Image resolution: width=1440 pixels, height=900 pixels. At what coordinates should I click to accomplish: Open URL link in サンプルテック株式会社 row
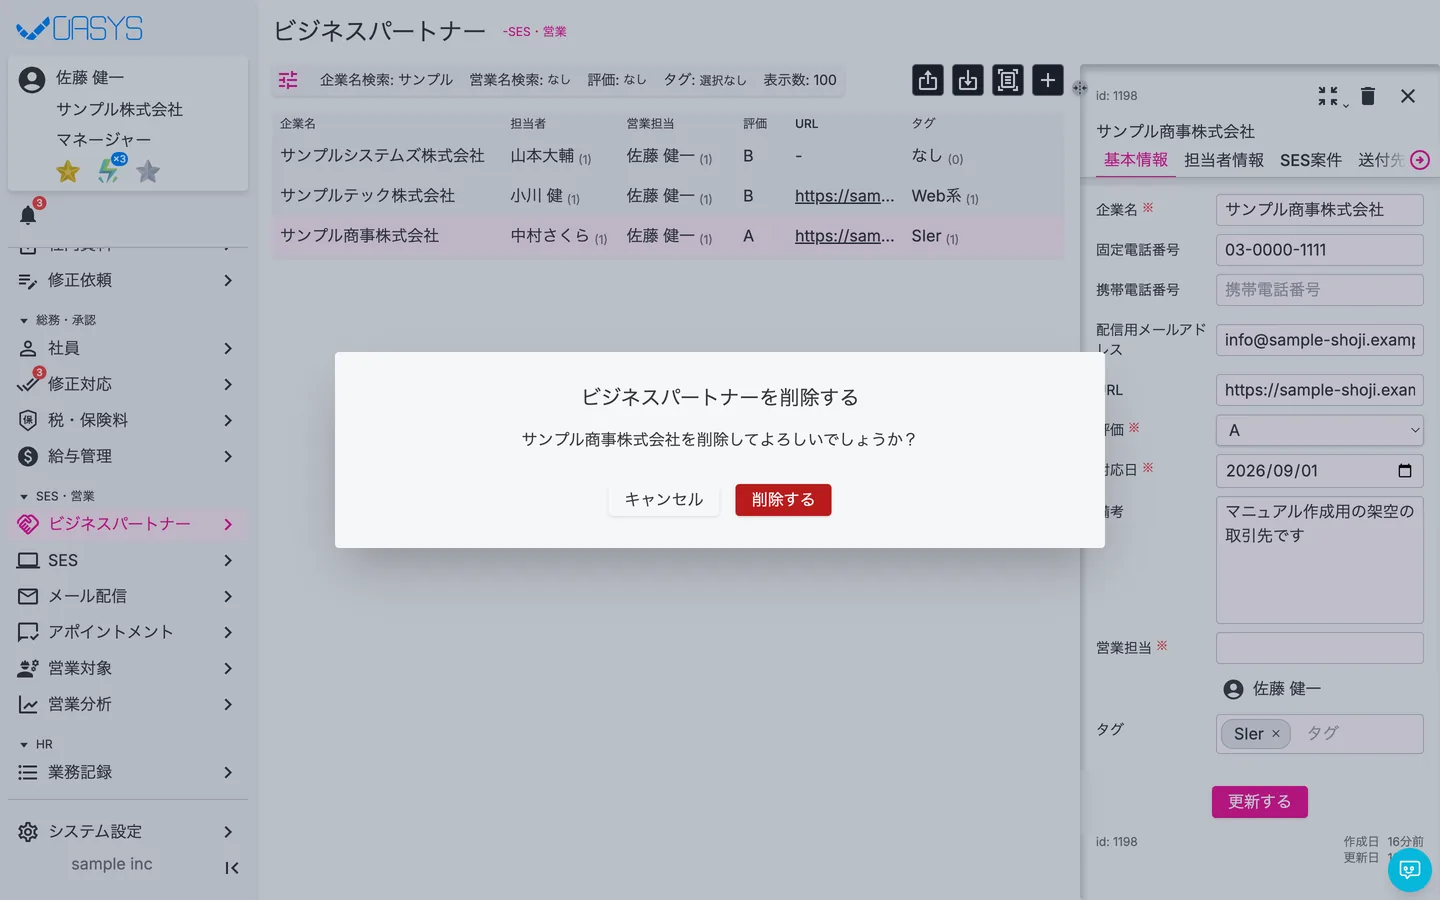click(845, 196)
